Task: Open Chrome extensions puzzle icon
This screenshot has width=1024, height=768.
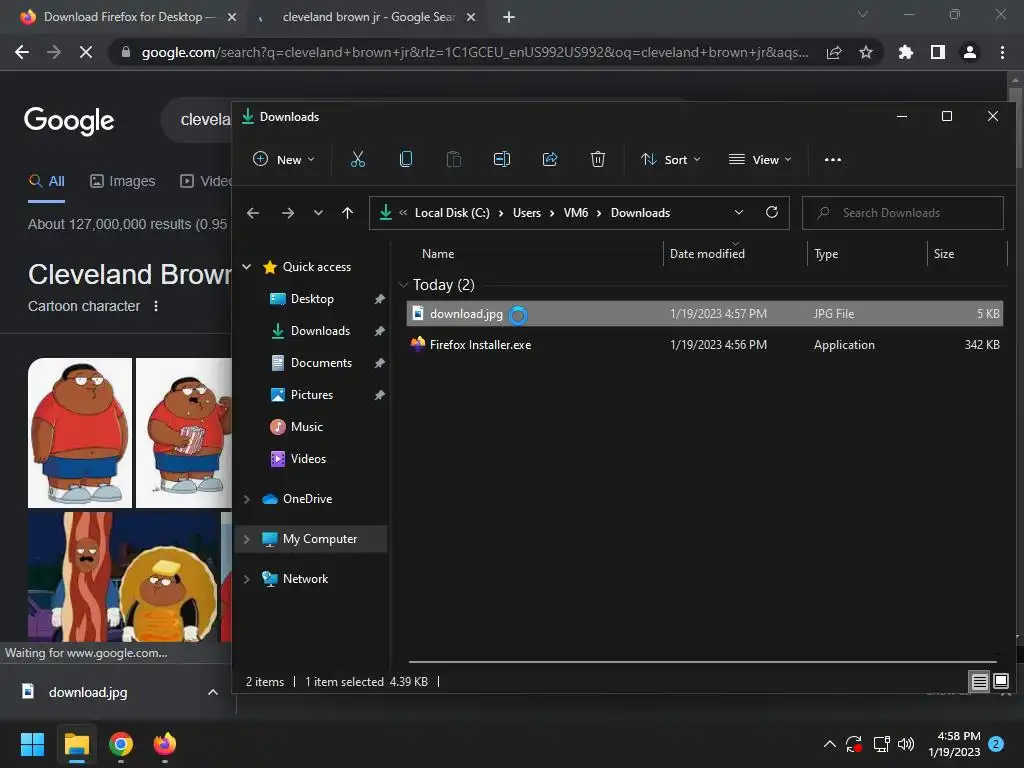Action: coord(905,52)
